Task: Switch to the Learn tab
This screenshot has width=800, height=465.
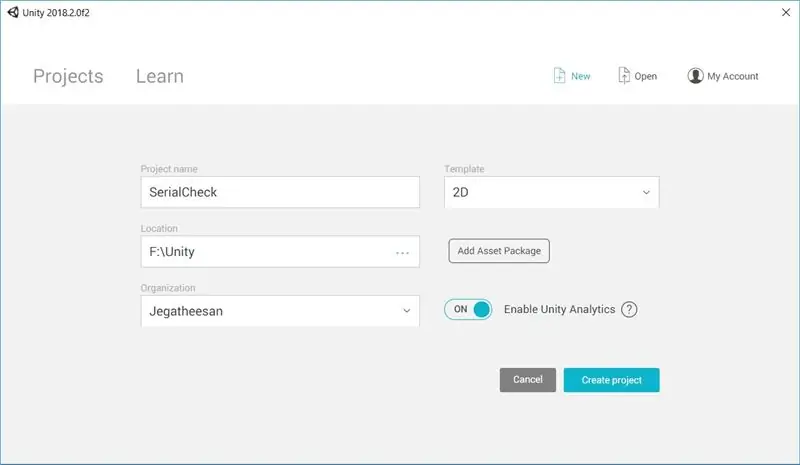Action: click(160, 76)
